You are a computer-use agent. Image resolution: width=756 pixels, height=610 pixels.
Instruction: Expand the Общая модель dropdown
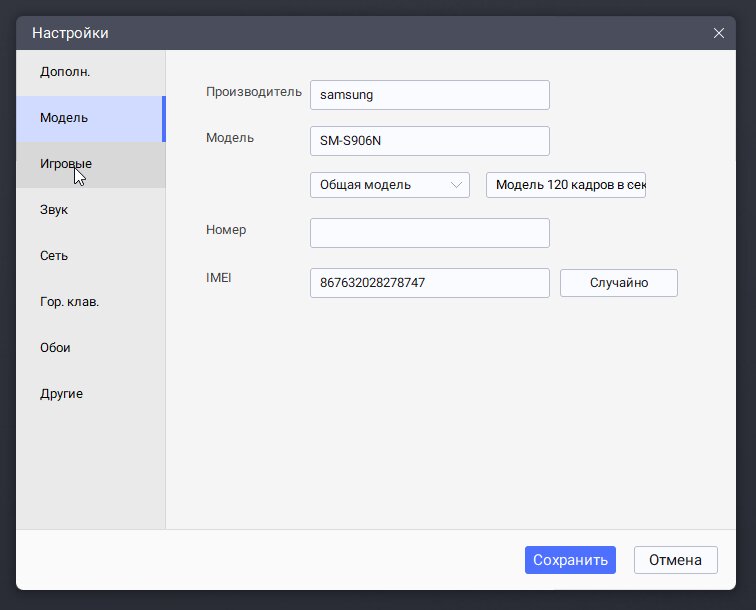click(x=390, y=185)
